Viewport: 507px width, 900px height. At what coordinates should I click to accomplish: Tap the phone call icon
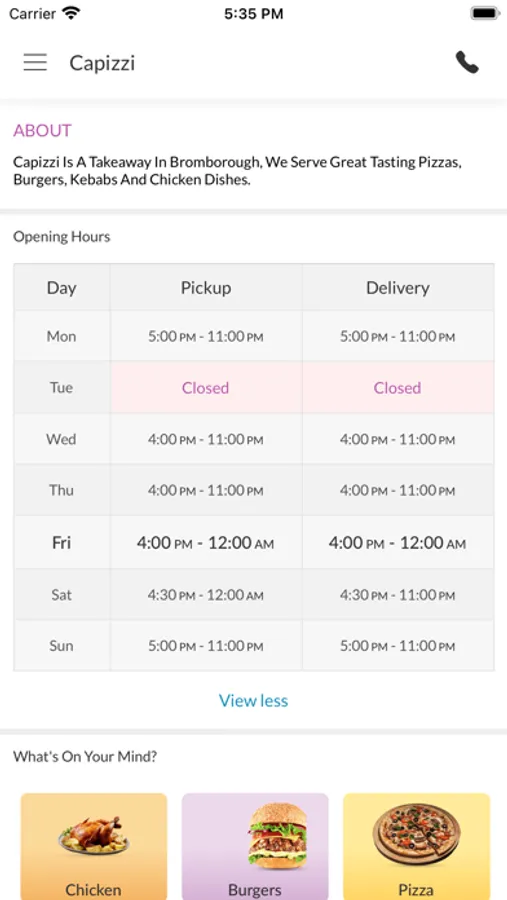tap(467, 62)
